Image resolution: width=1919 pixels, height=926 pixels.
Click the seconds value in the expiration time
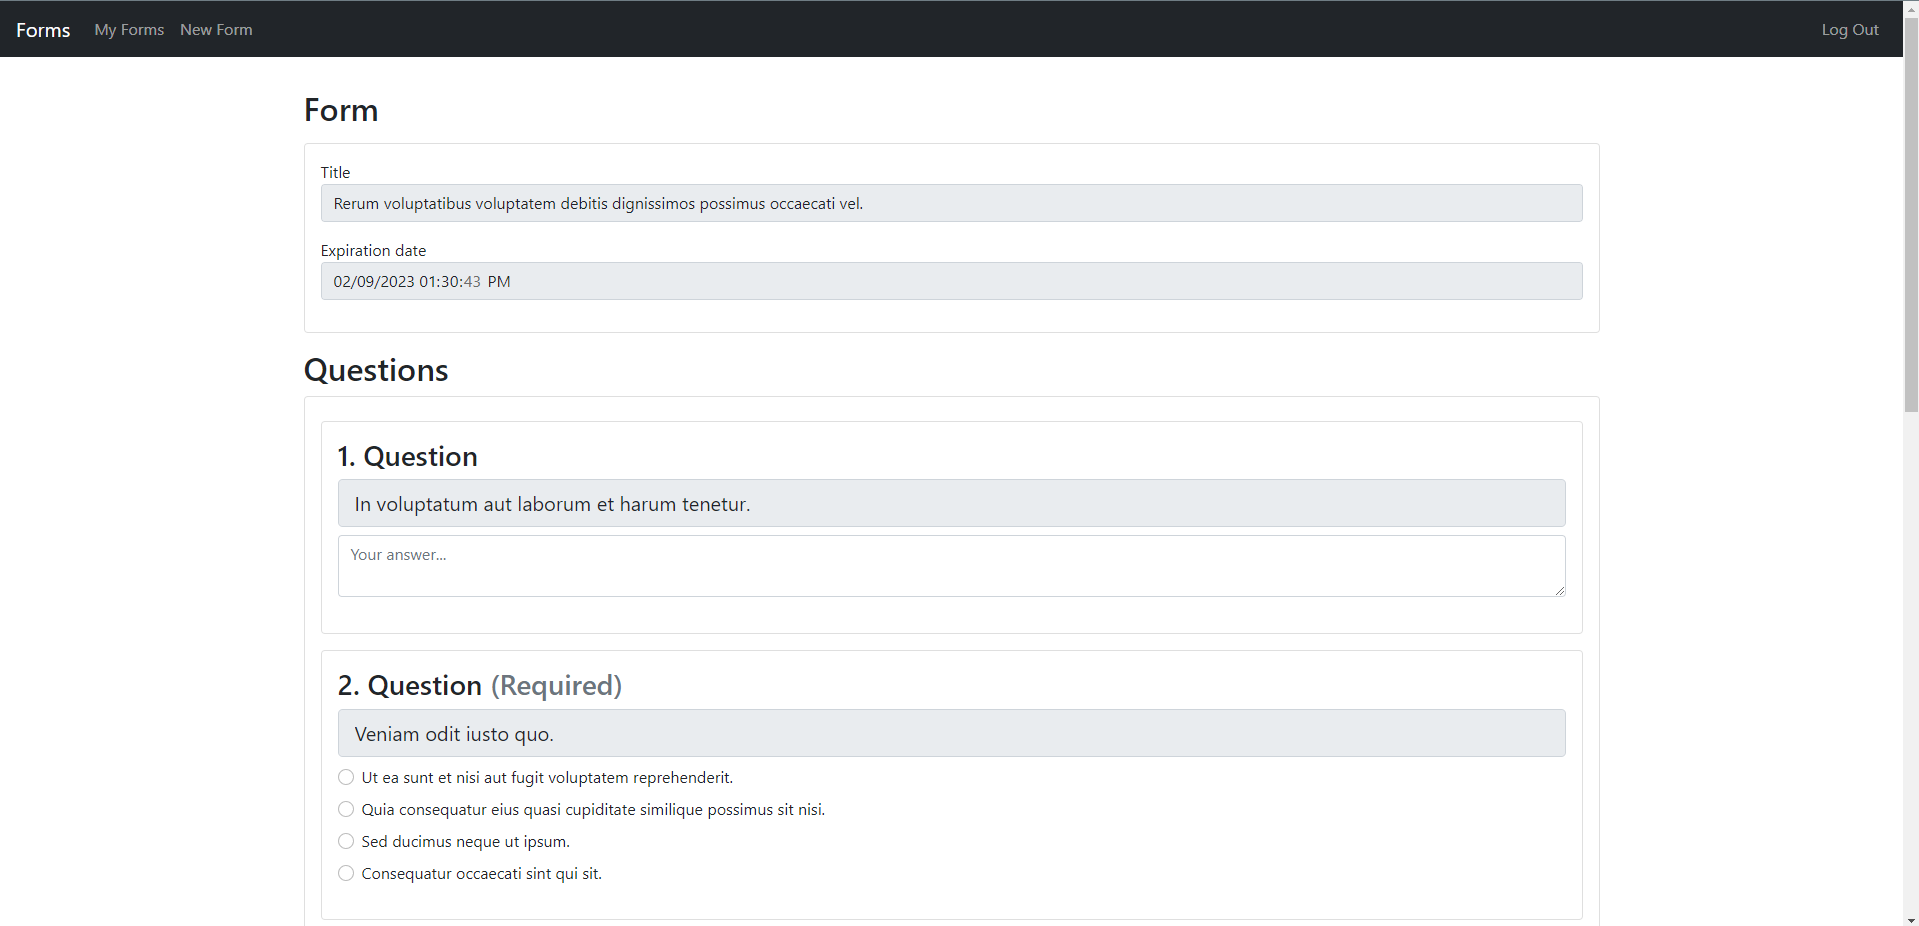coord(472,281)
